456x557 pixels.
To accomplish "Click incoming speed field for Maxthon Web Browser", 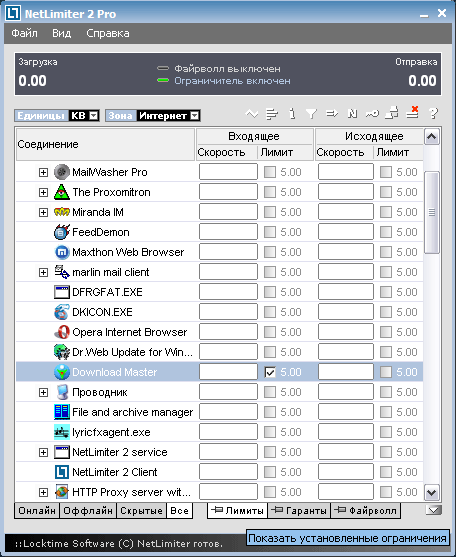I will click(228, 252).
